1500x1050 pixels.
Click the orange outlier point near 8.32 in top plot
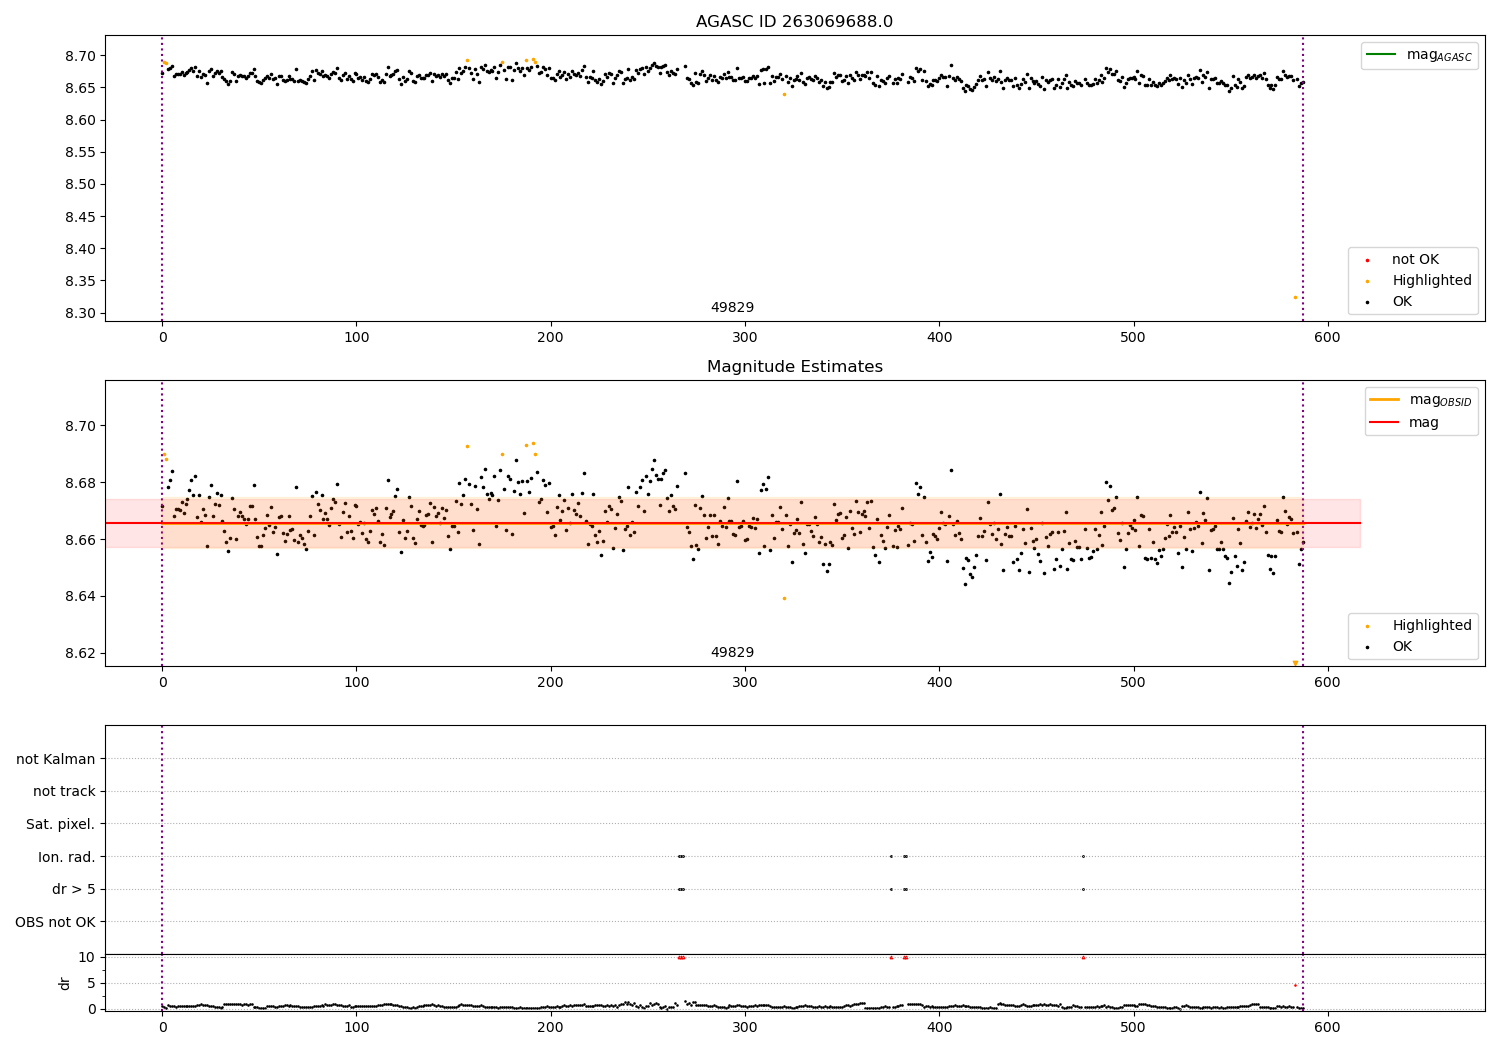click(1295, 297)
